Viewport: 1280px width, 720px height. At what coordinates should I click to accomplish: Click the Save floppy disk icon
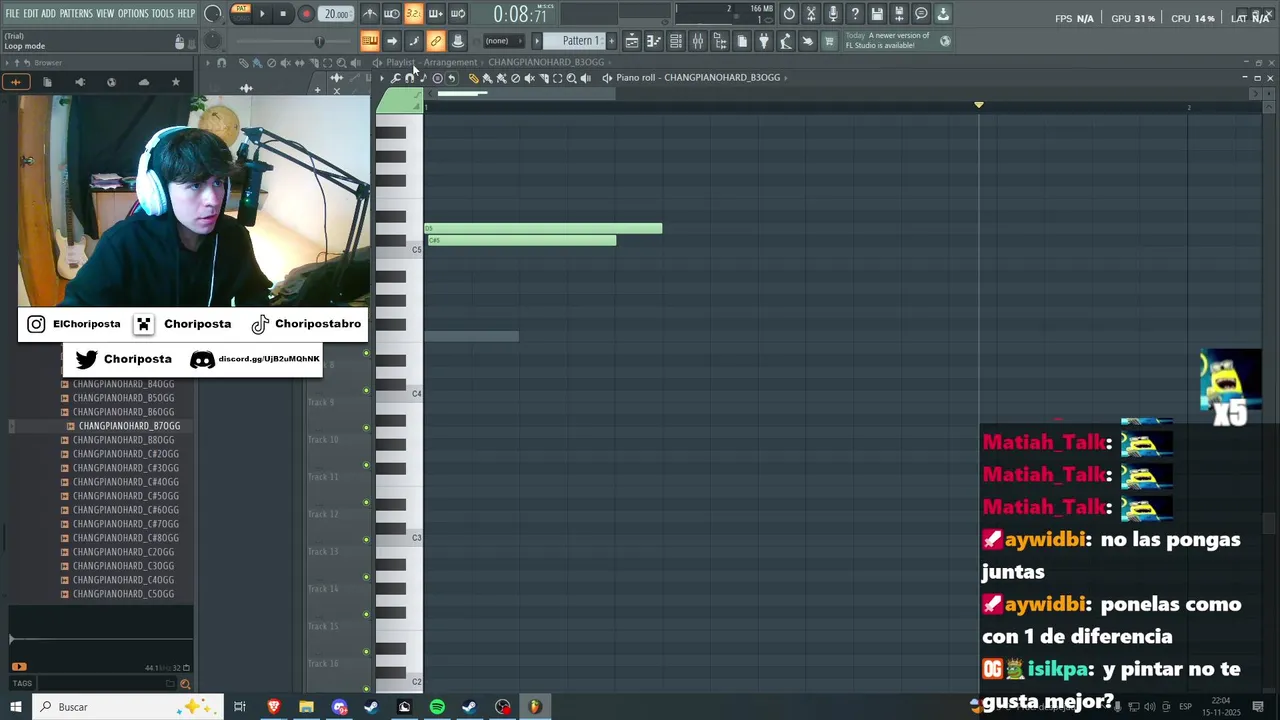click(877, 14)
